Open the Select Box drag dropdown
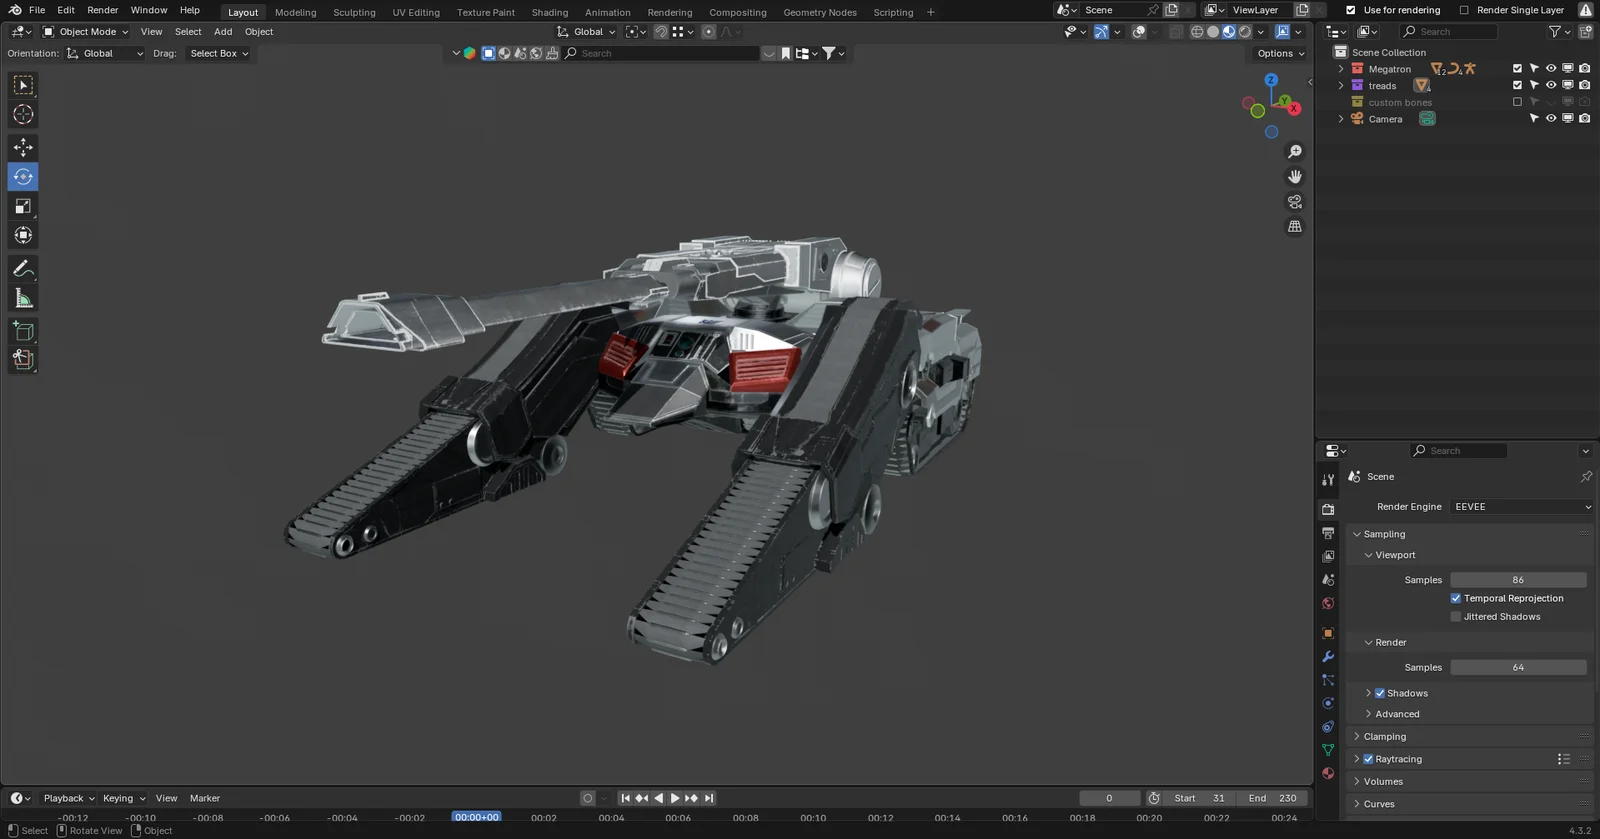 click(x=218, y=53)
